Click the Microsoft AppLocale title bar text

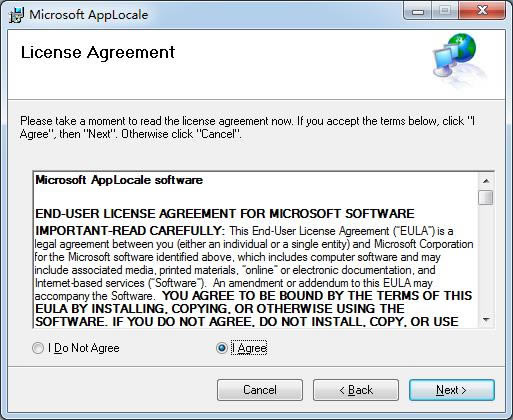tap(89, 15)
